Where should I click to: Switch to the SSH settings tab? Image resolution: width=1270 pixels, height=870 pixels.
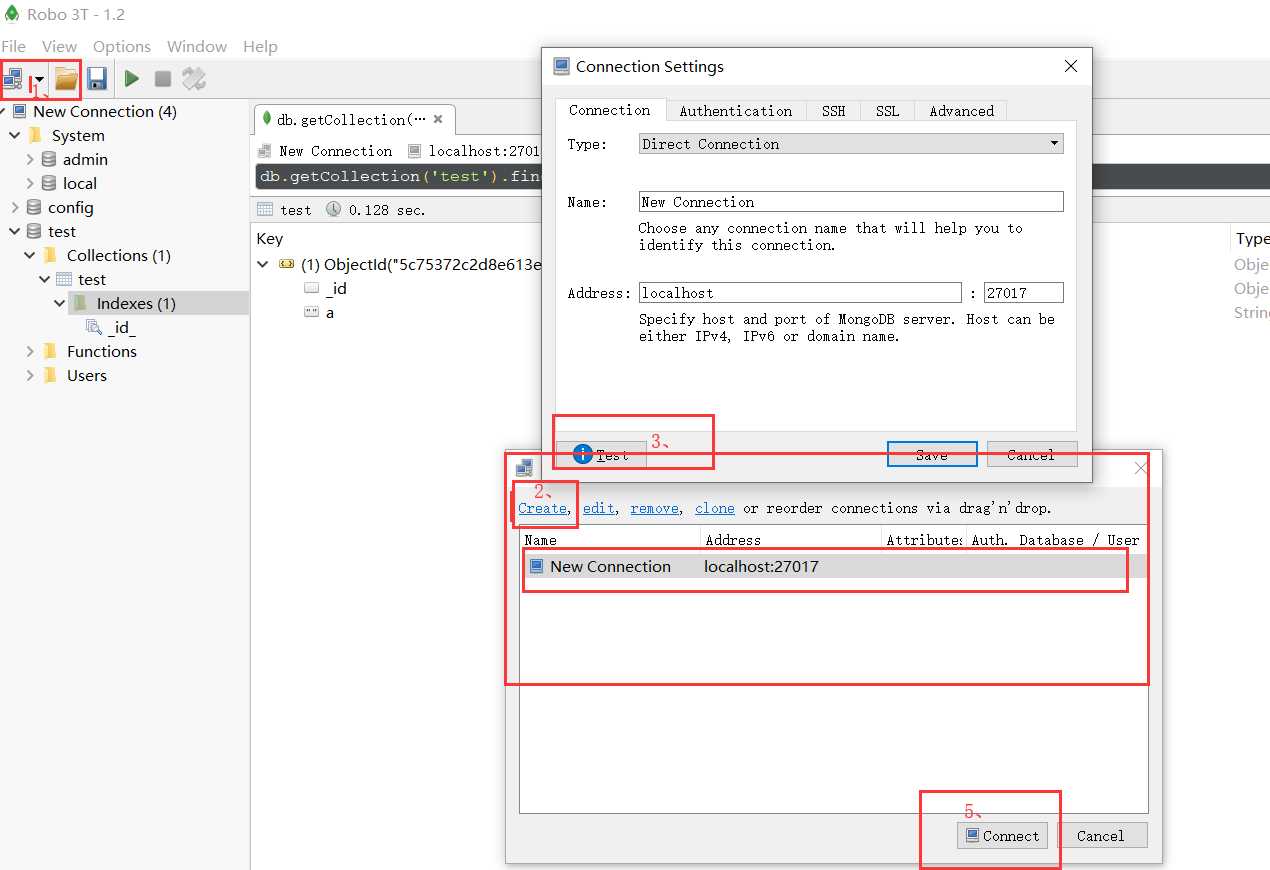pos(834,111)
